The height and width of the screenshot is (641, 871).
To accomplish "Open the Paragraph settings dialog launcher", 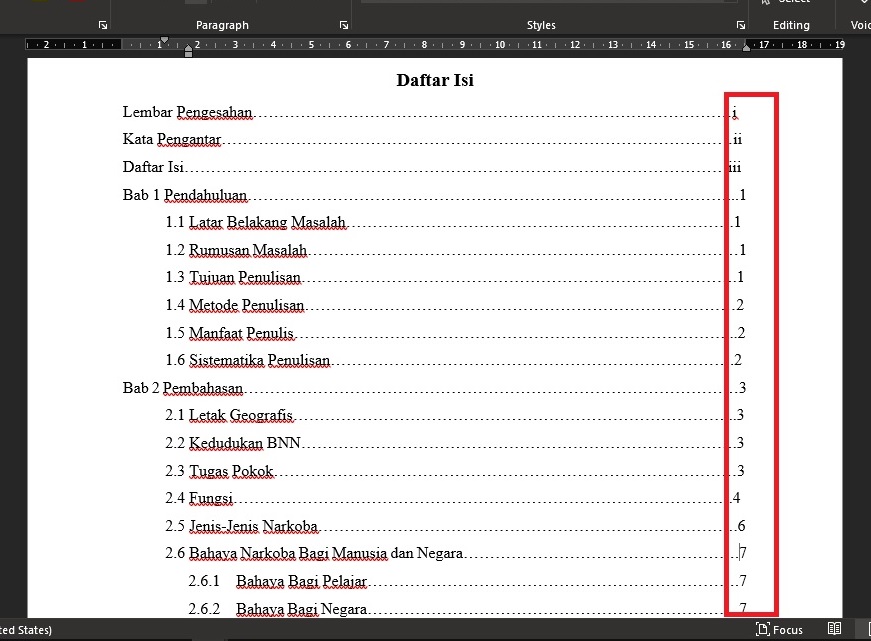I will click(x=344, y=25).
